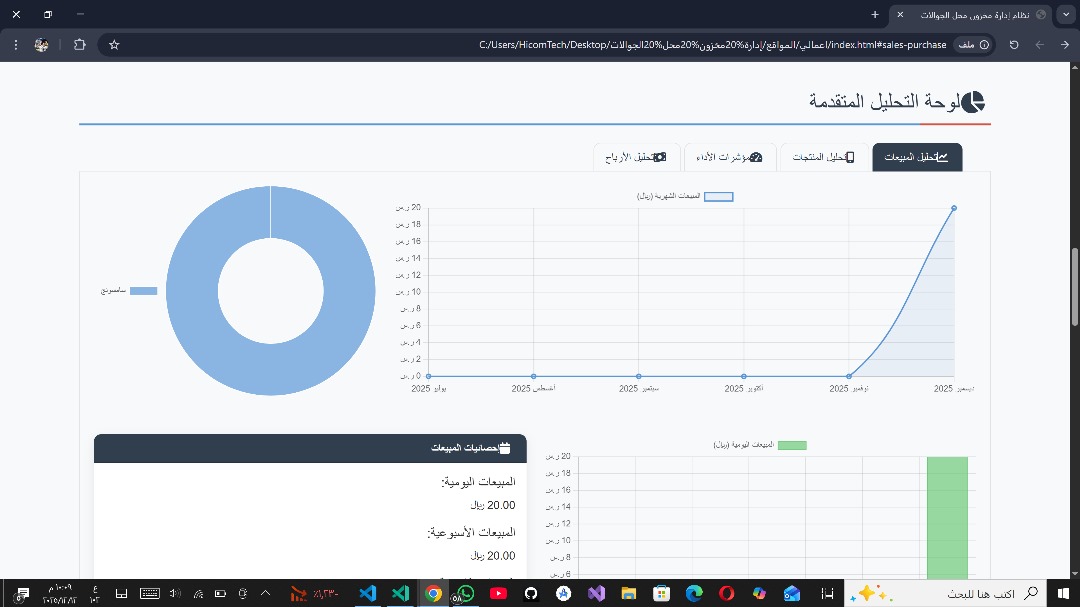The width and height of the screenshot is (1080, 607).
Task: Switch to performance indicators tab (مؤشرات الأداء)
Action: (729, 157)
